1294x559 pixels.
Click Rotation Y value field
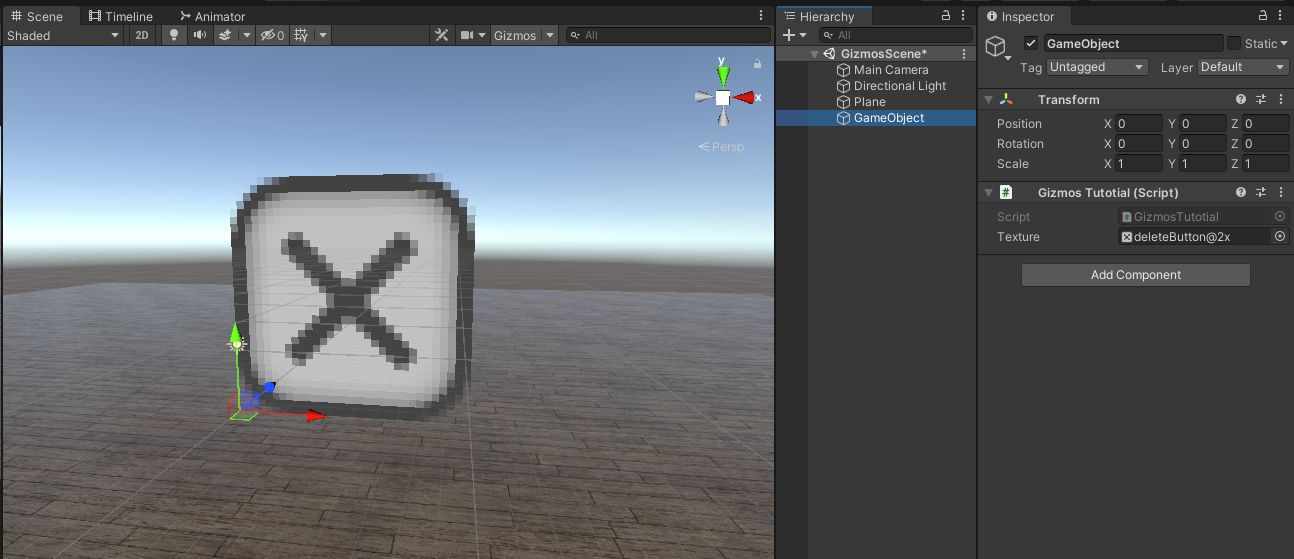coord(1203,144)
